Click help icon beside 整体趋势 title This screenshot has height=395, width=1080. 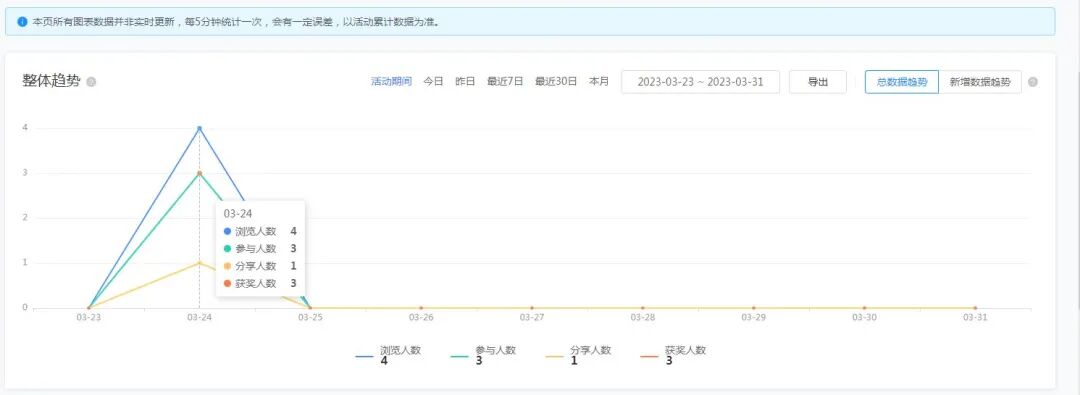tap(91, 82)
